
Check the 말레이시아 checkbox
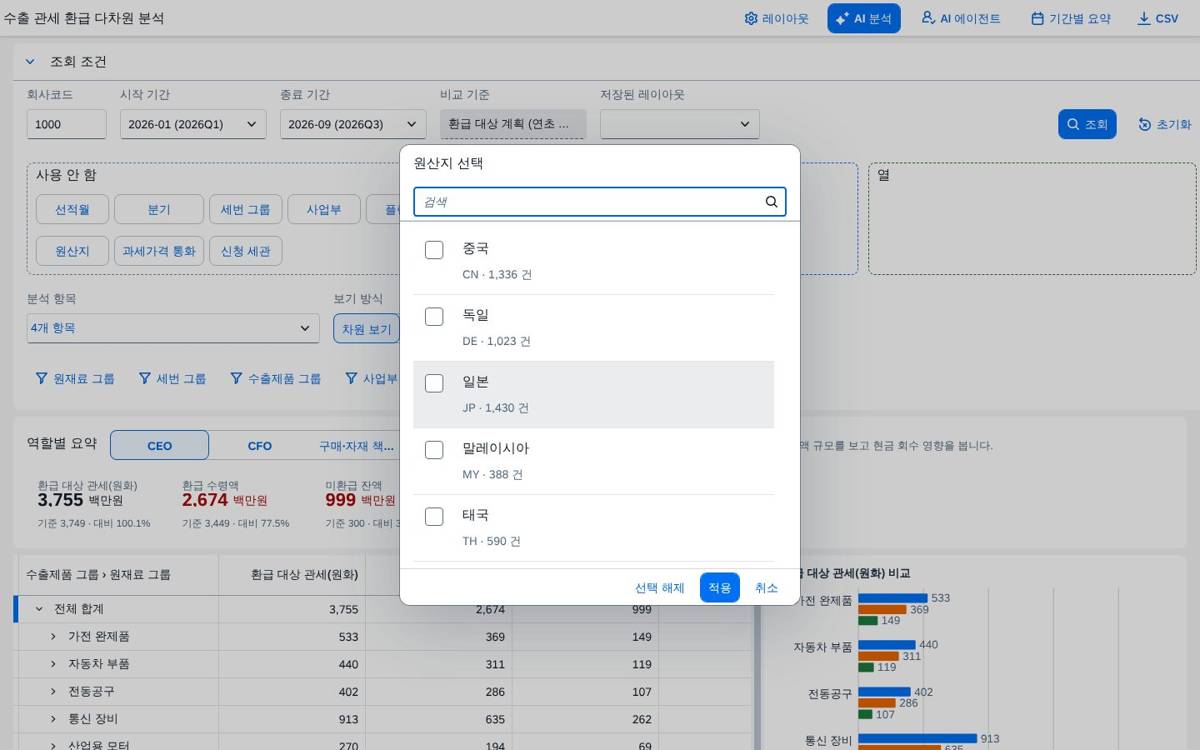pos(434,450)
